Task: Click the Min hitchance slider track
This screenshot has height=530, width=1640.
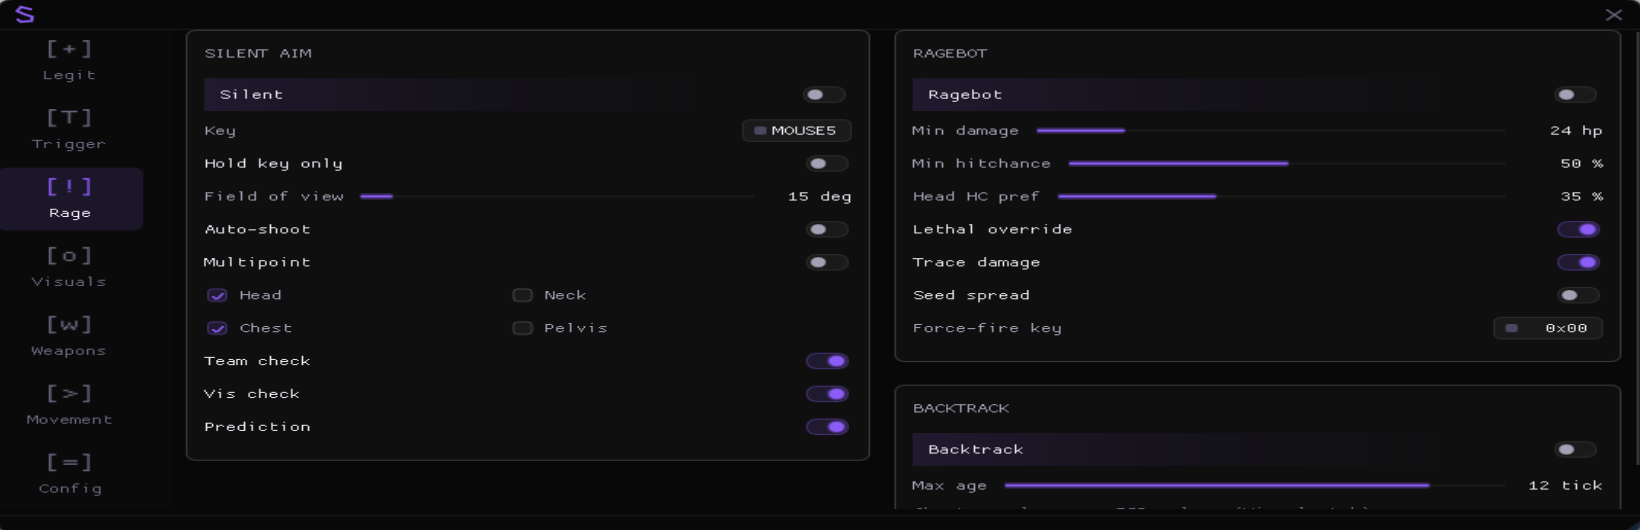Action: point(1287,163)
